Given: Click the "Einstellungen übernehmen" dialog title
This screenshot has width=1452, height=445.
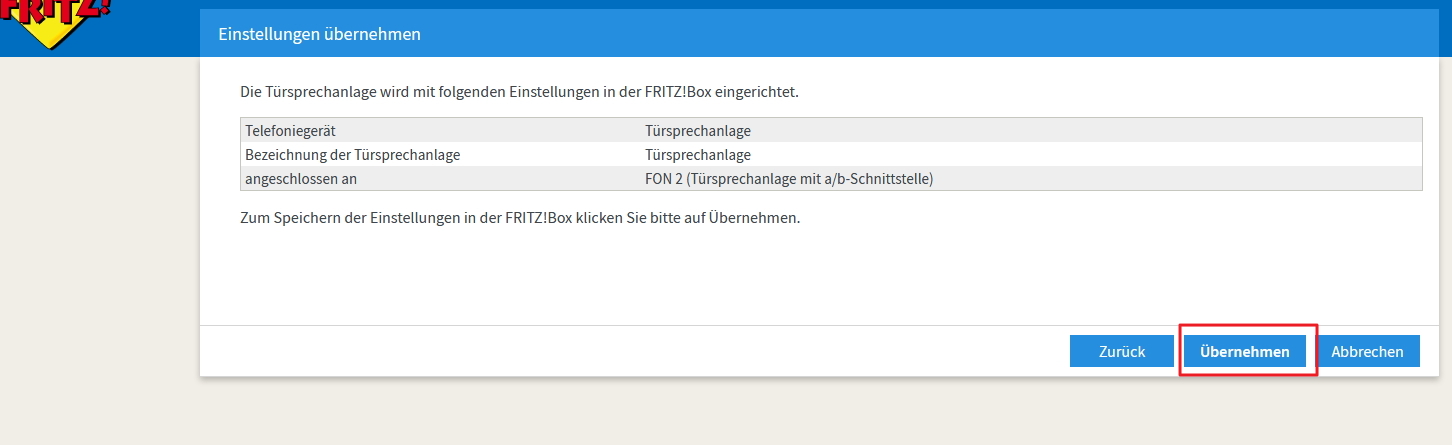Looking at the screenshot, I should coord(319,34).
